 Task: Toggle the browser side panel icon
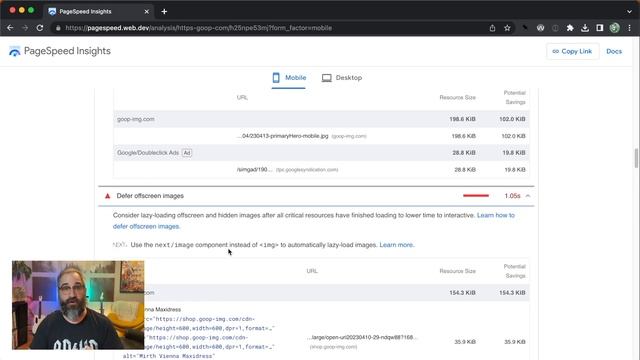[x=599, y=28]
